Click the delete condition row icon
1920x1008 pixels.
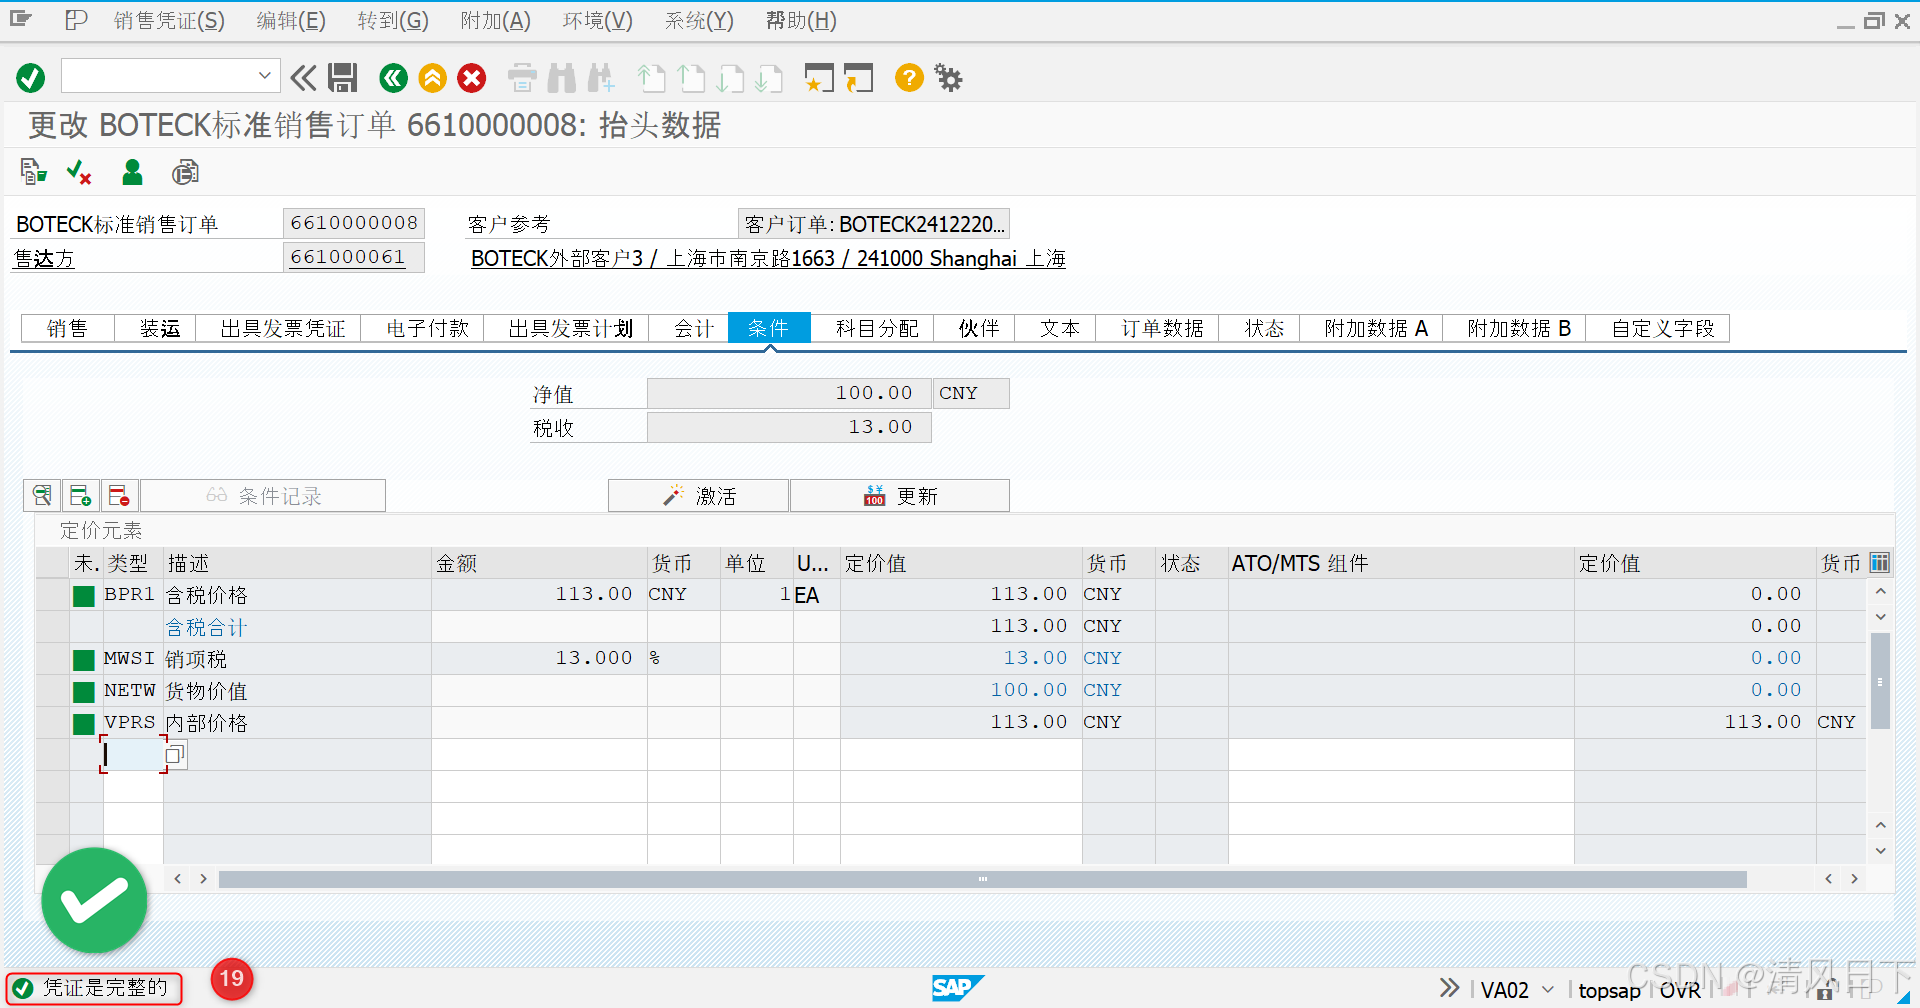click(x=119, y=495)
